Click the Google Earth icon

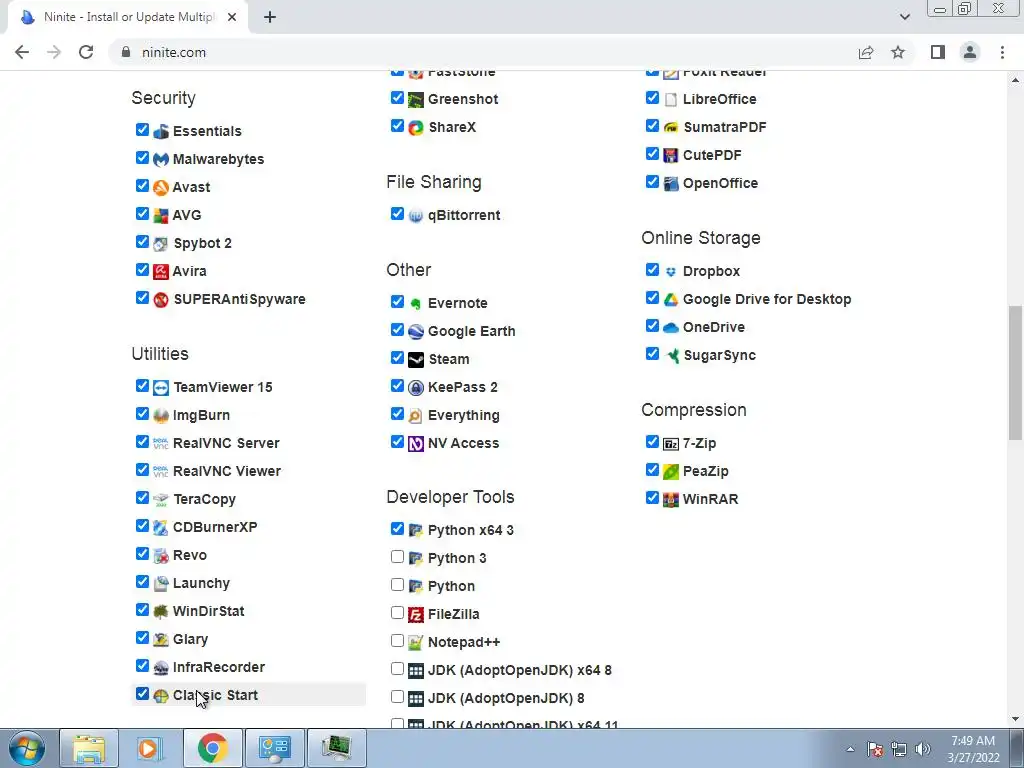(x=416, y=331)
